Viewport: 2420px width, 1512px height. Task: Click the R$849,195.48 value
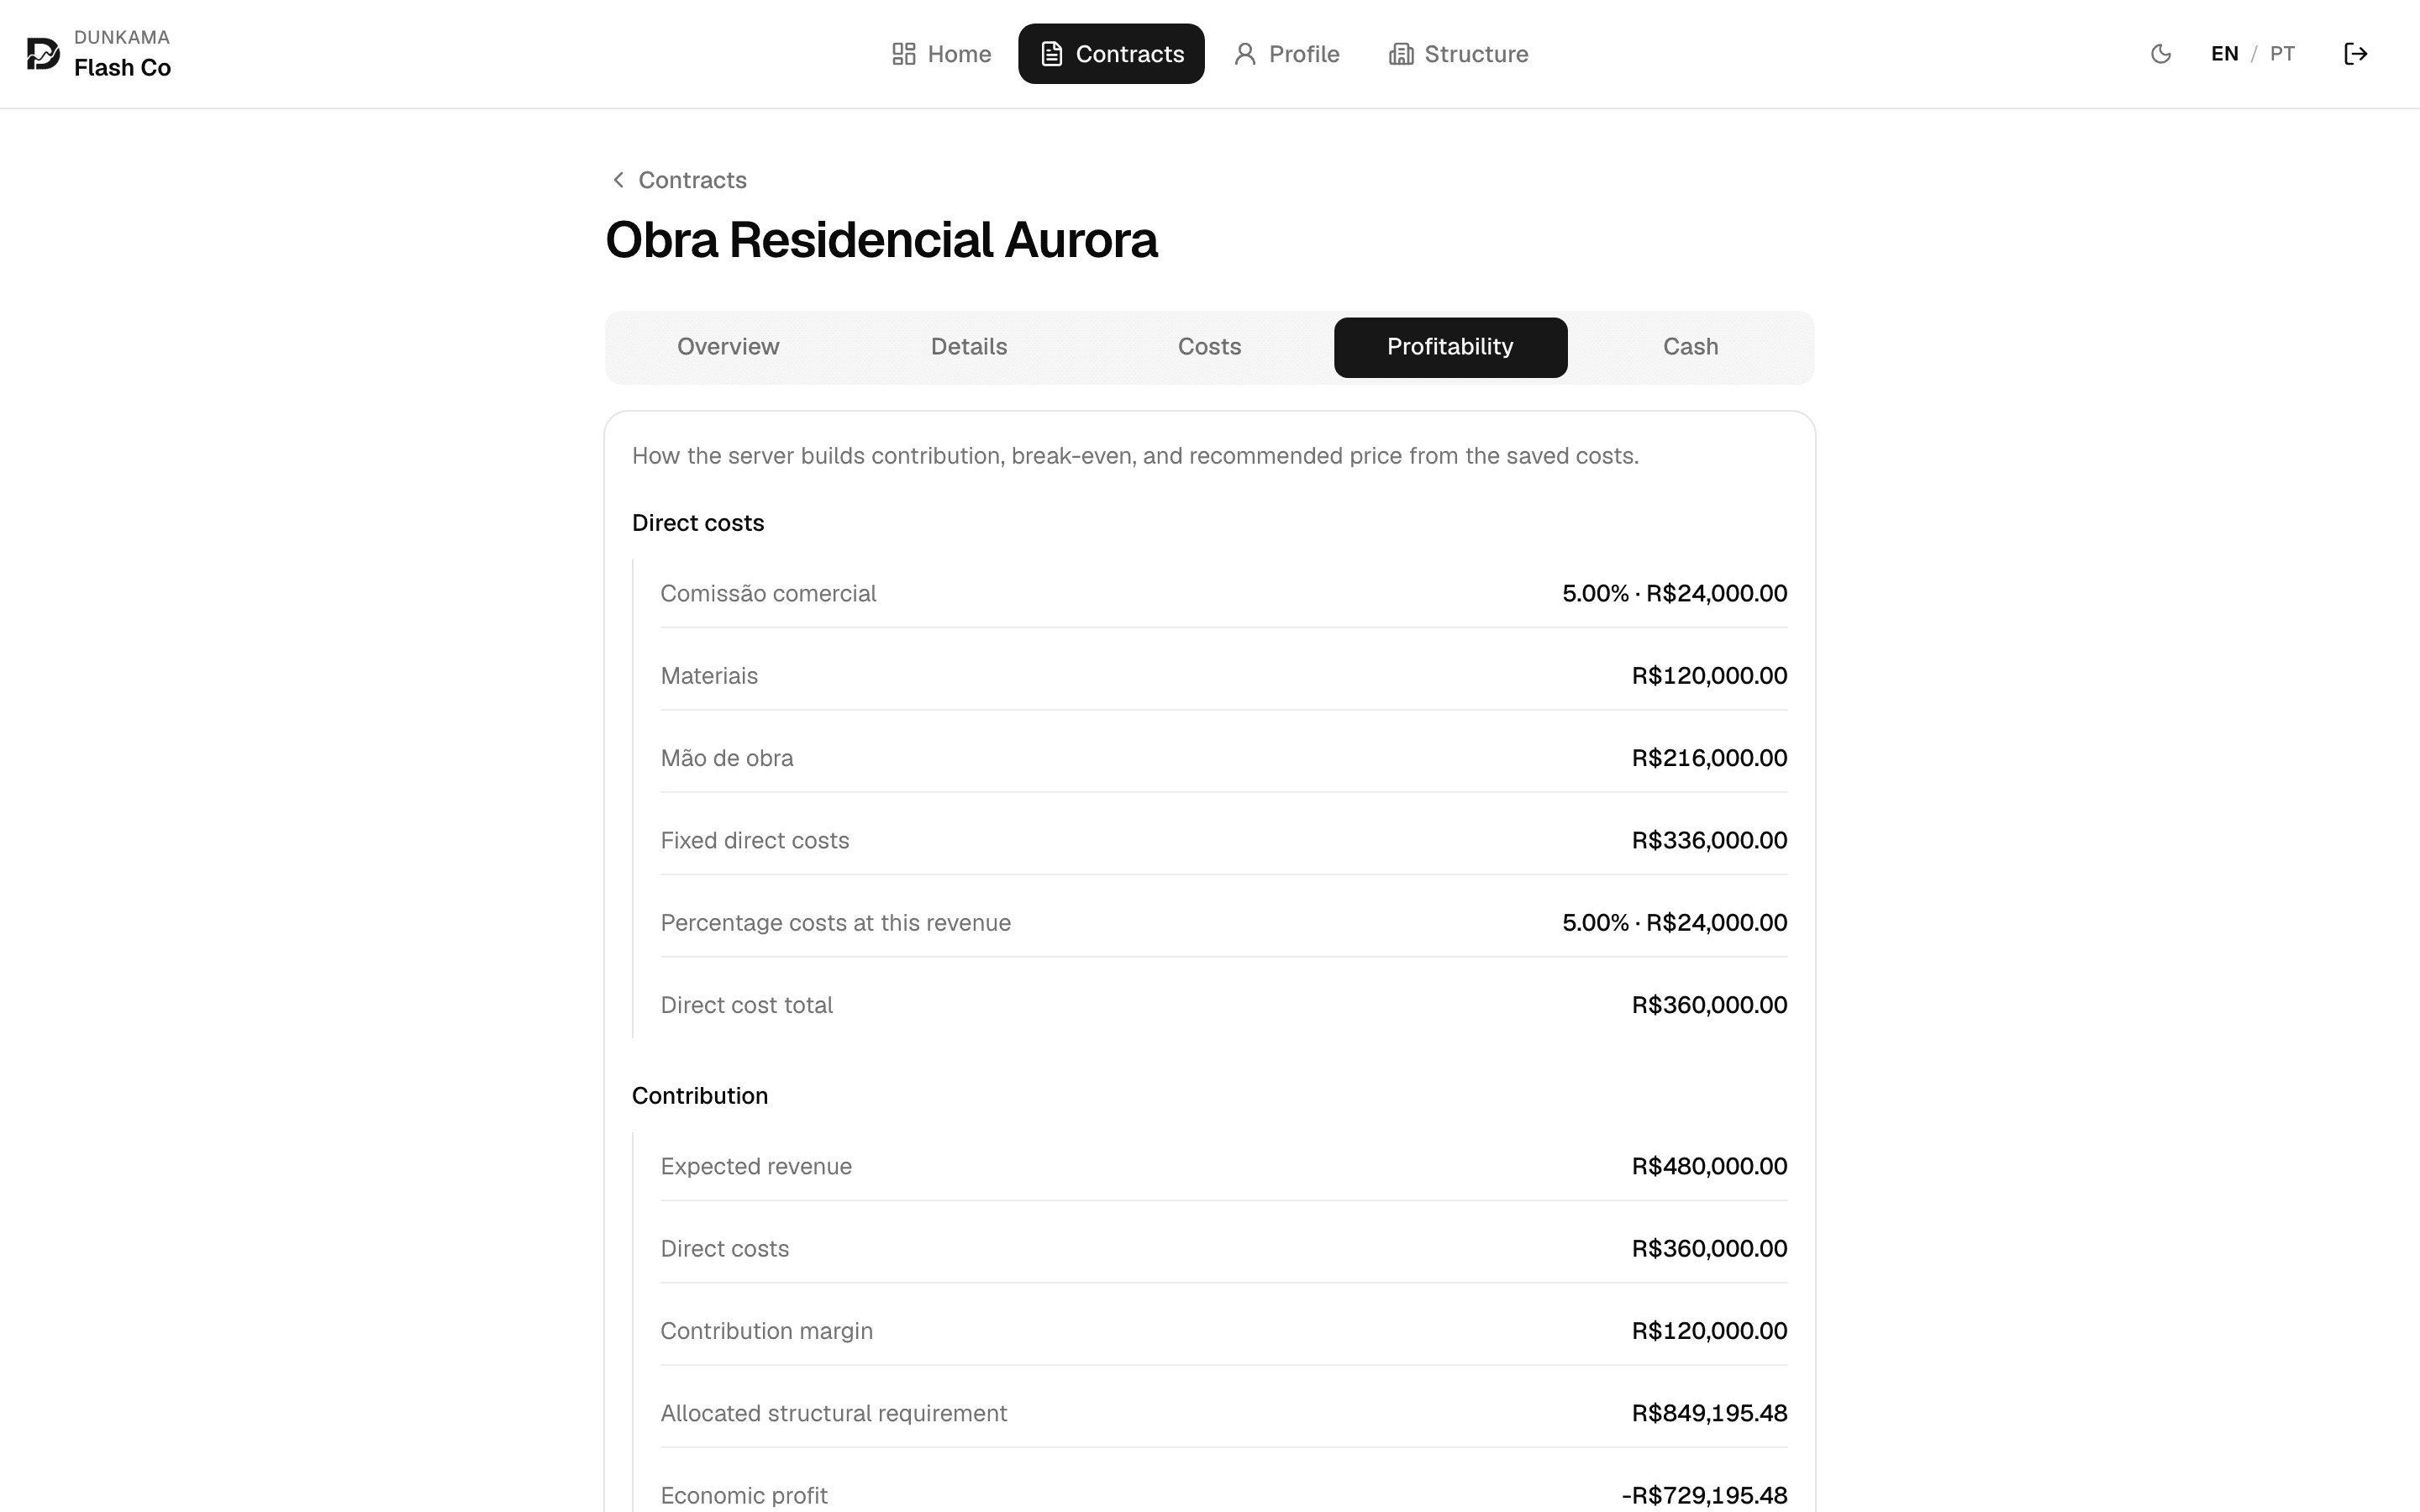click(x=1709, y=1413)
